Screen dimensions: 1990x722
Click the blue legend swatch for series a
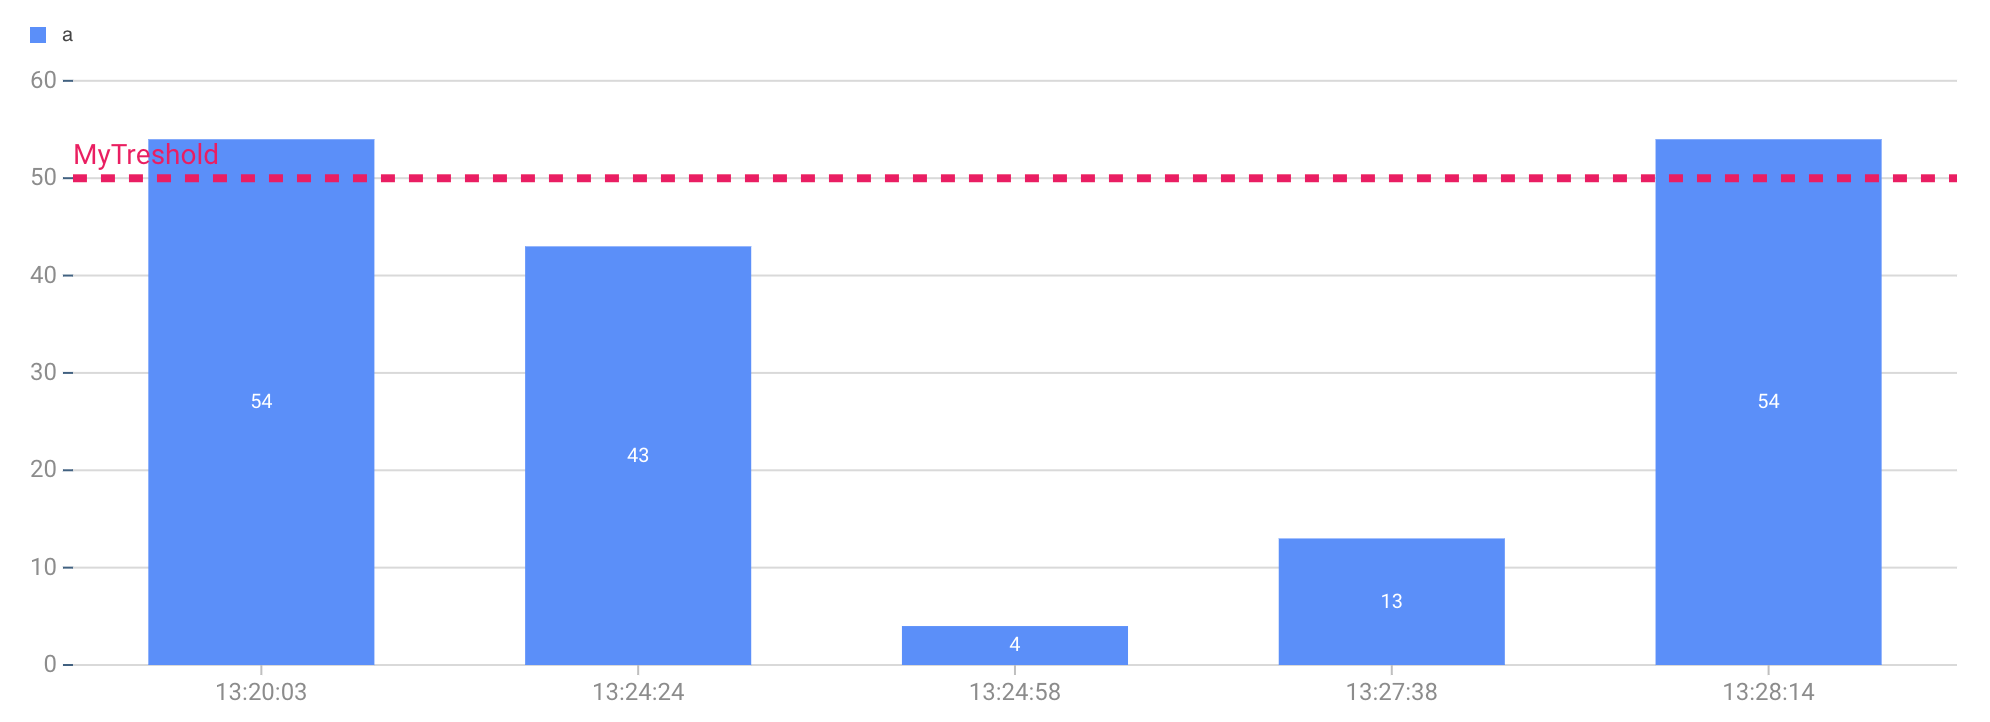pyautogui.click(x=38, y=35)
